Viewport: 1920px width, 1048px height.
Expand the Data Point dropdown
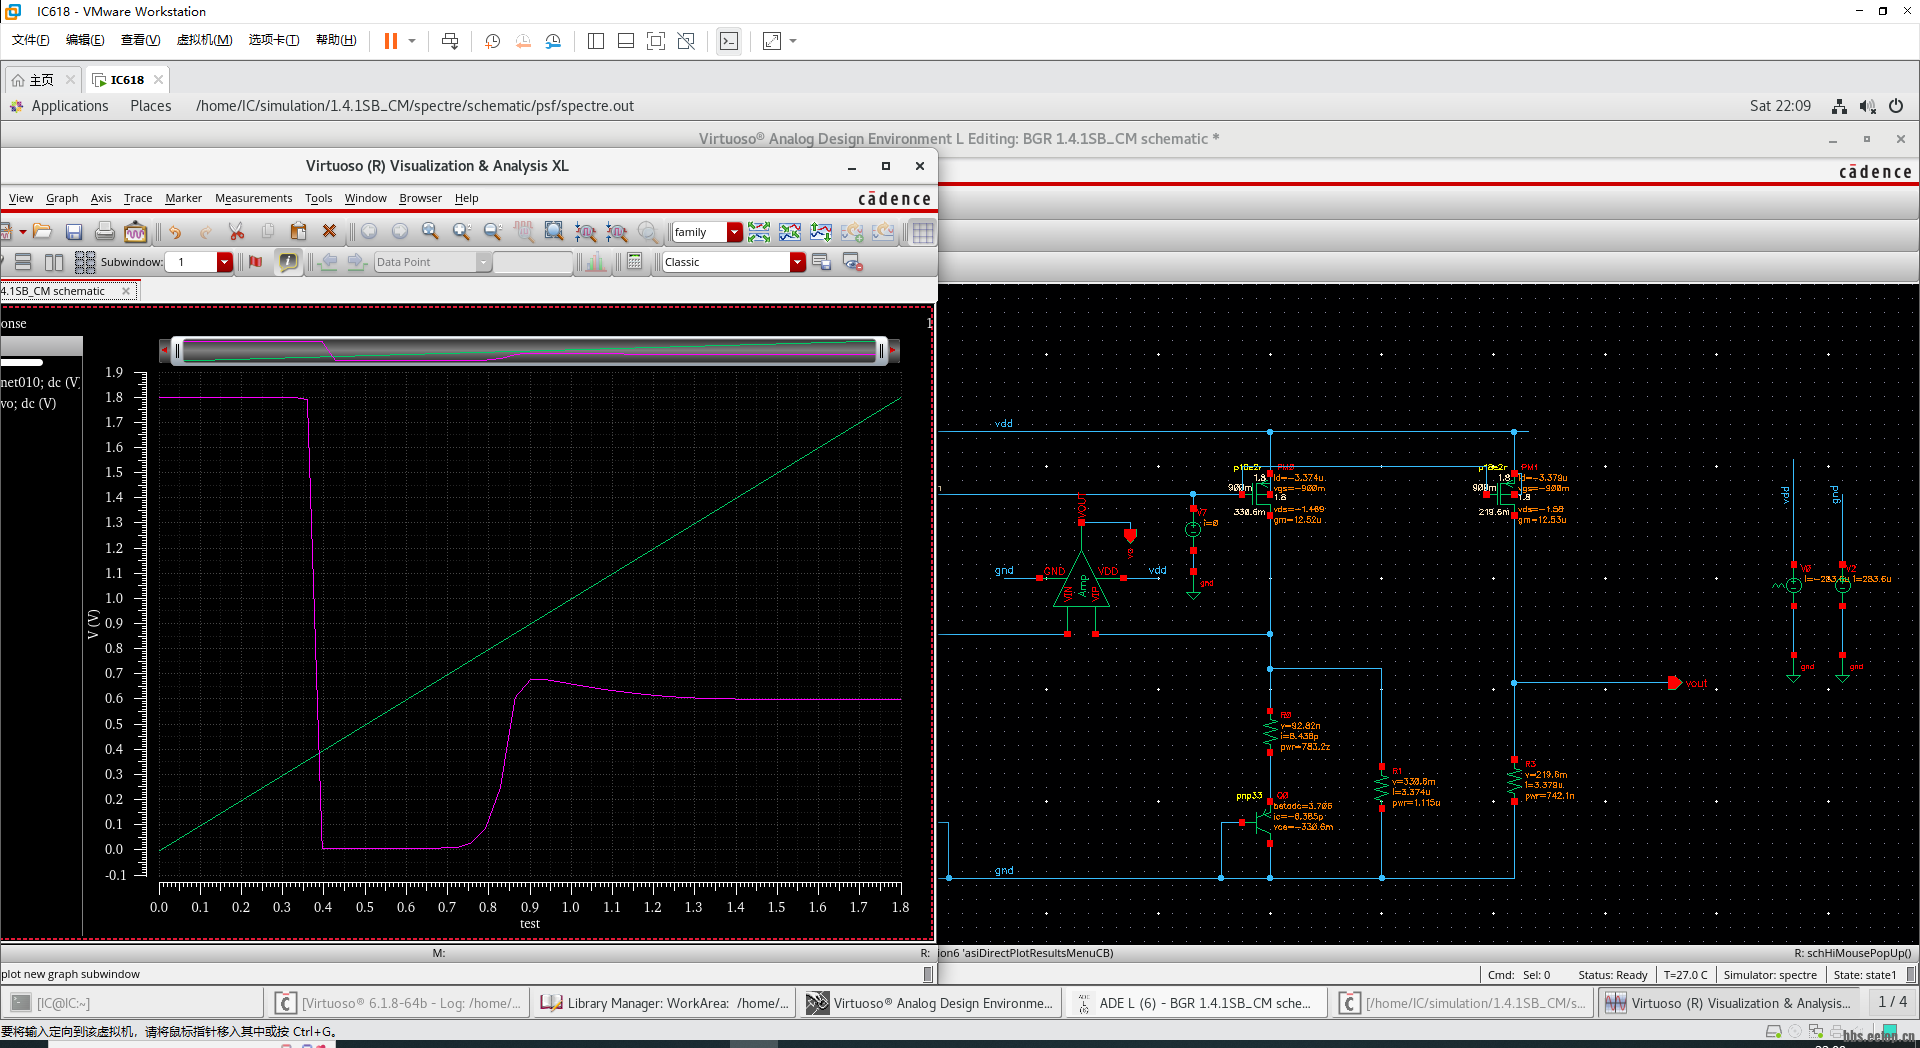click(484, 262)
